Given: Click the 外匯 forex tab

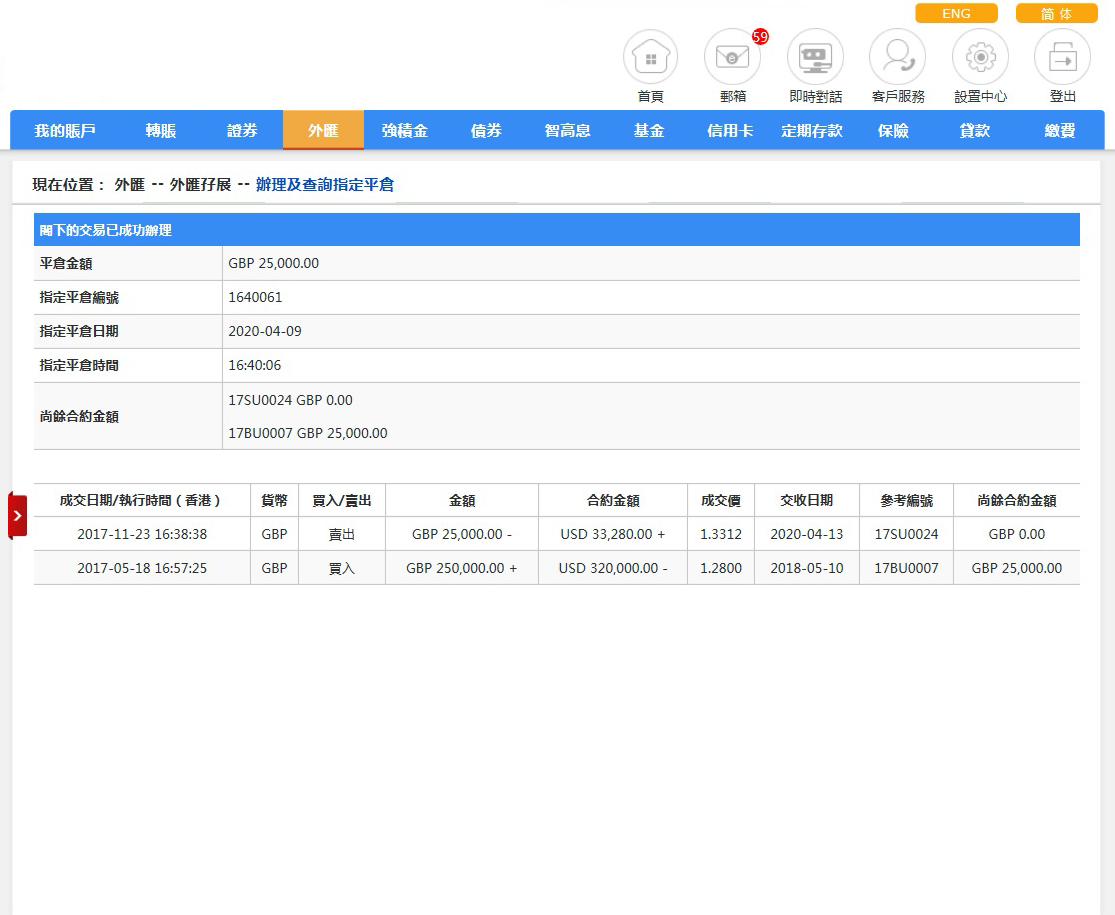Looking at the screenshot, I should click(x=323, y=131).
